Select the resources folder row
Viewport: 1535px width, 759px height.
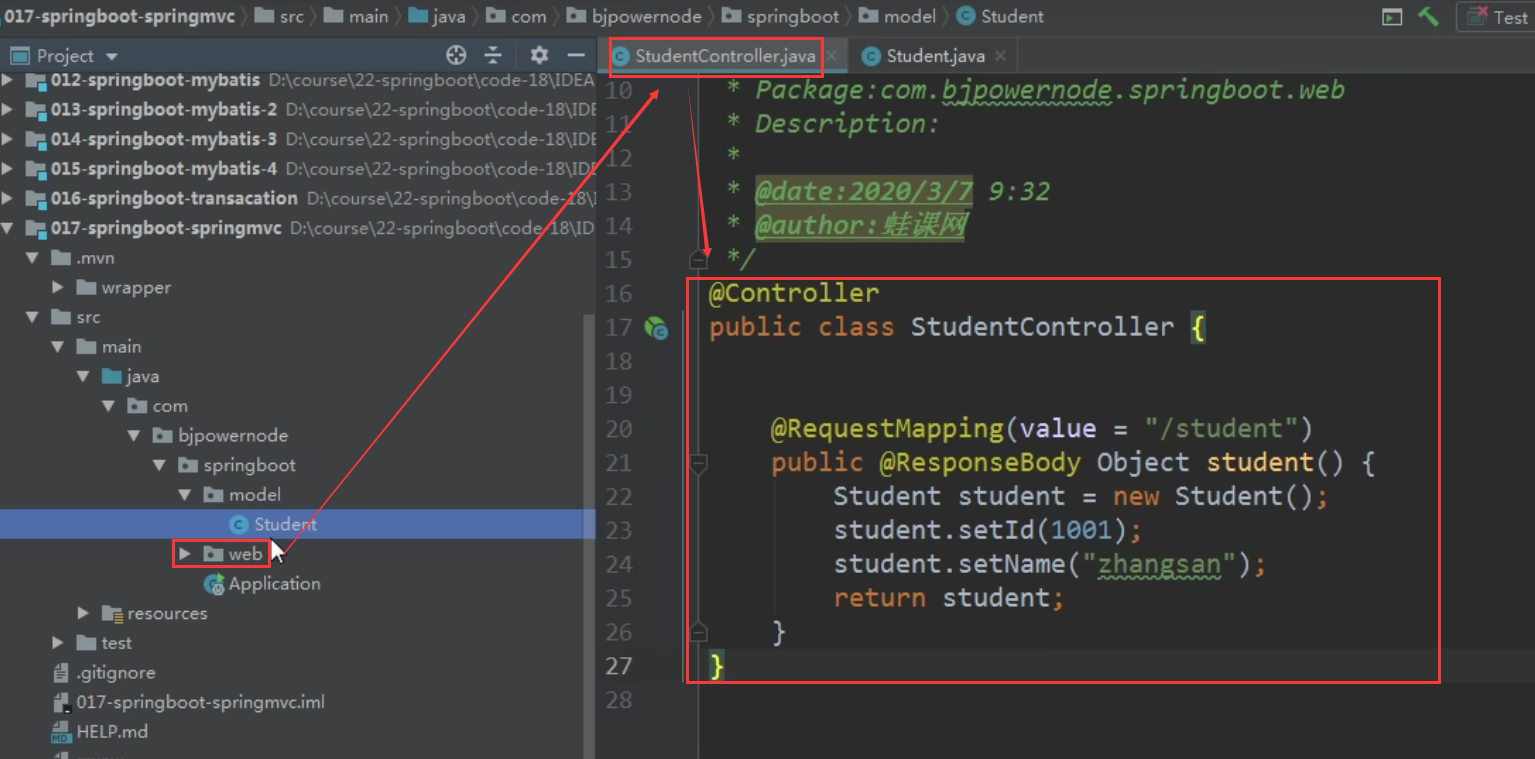coord(155,613)
